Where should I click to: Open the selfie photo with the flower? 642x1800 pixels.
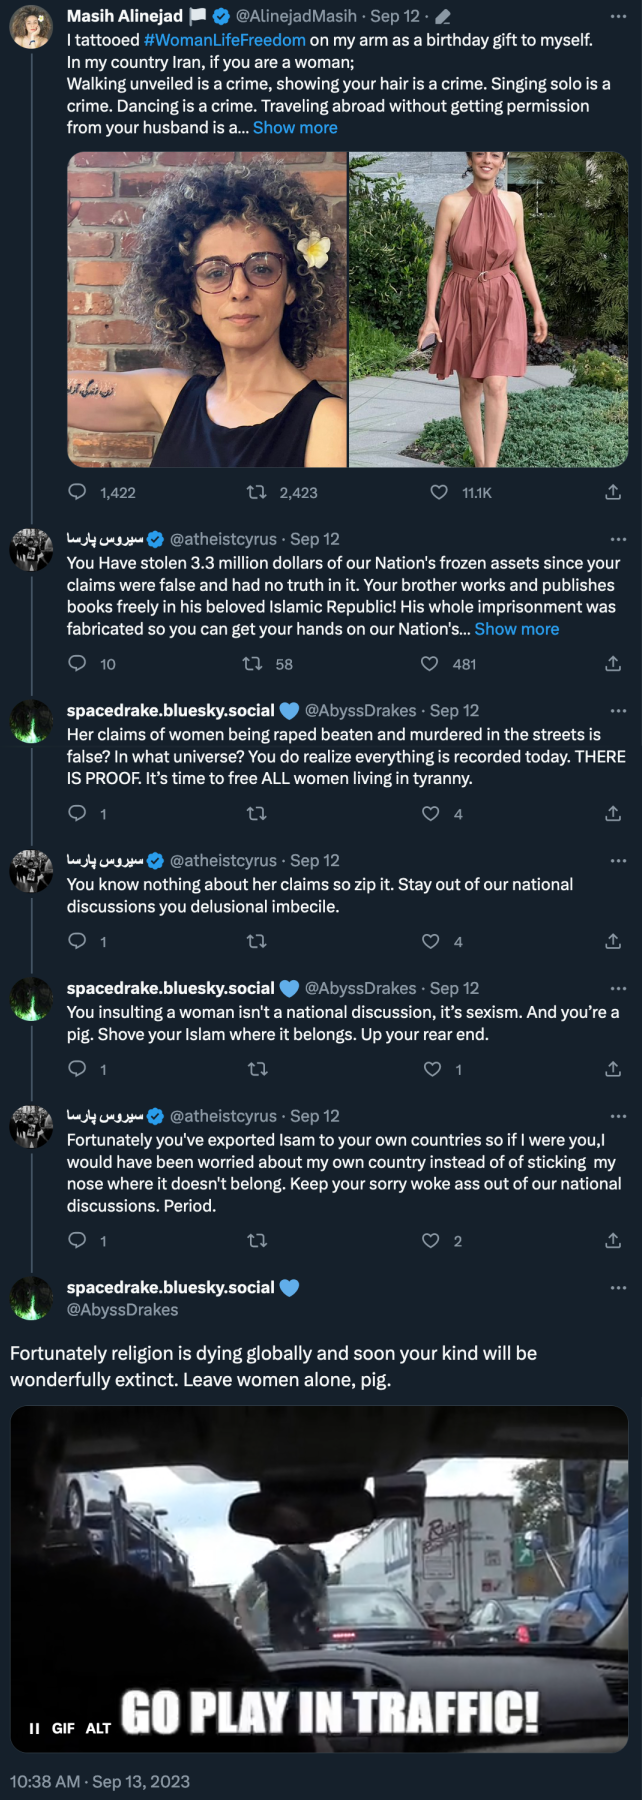point(207,310)
